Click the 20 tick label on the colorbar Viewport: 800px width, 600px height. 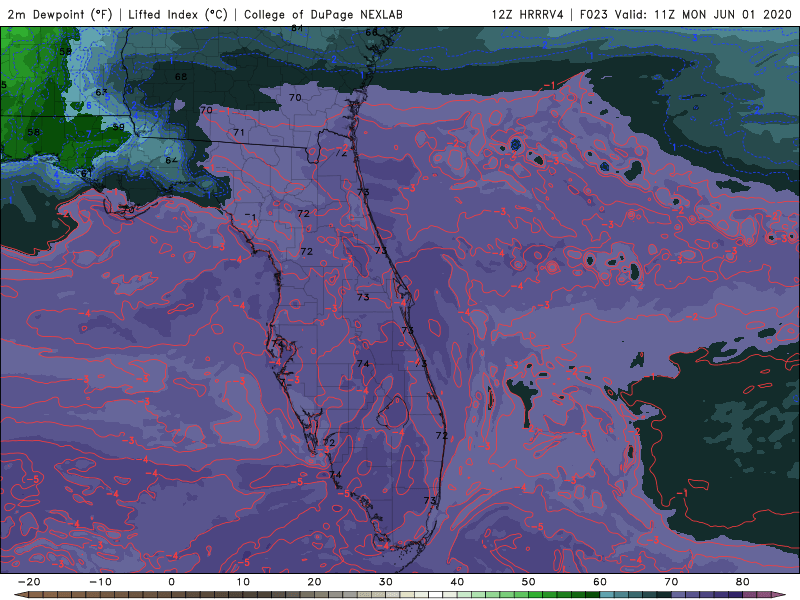pos(314,582)
